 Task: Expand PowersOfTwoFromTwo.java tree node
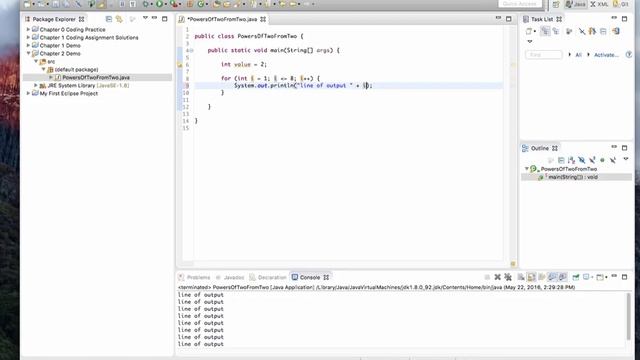(x=51, y=77)
